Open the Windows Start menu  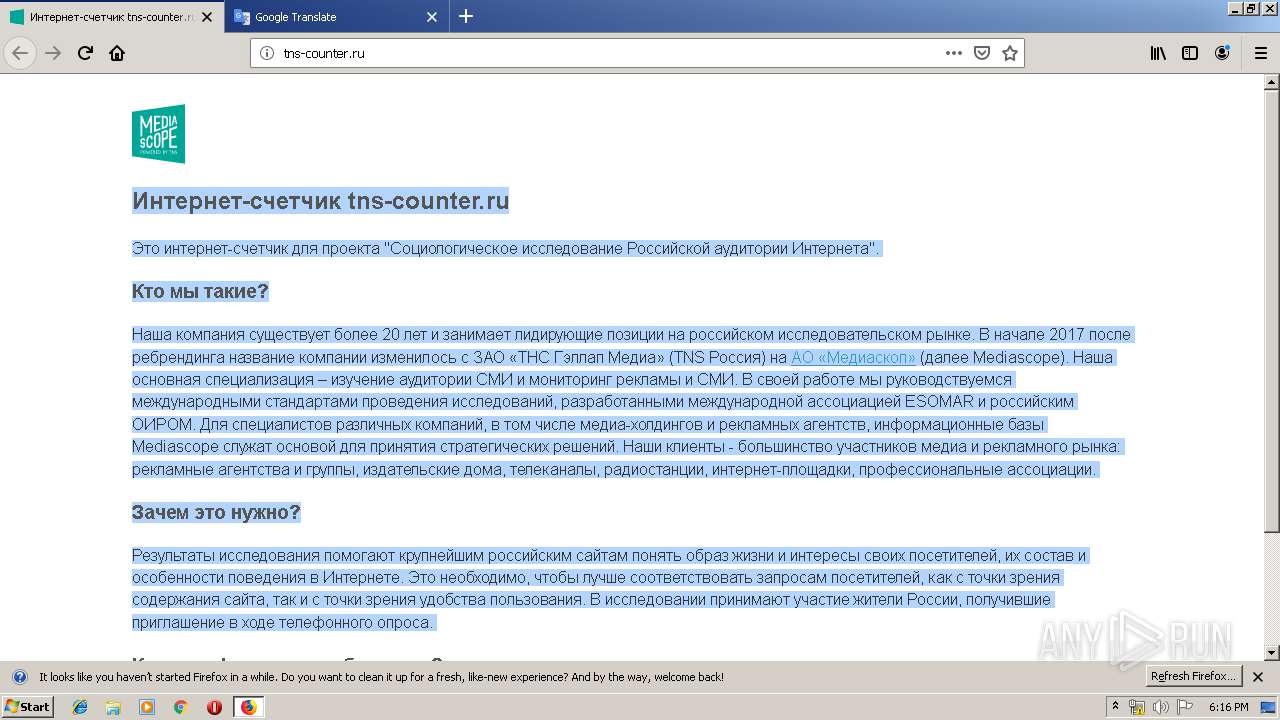pos(27,706)
